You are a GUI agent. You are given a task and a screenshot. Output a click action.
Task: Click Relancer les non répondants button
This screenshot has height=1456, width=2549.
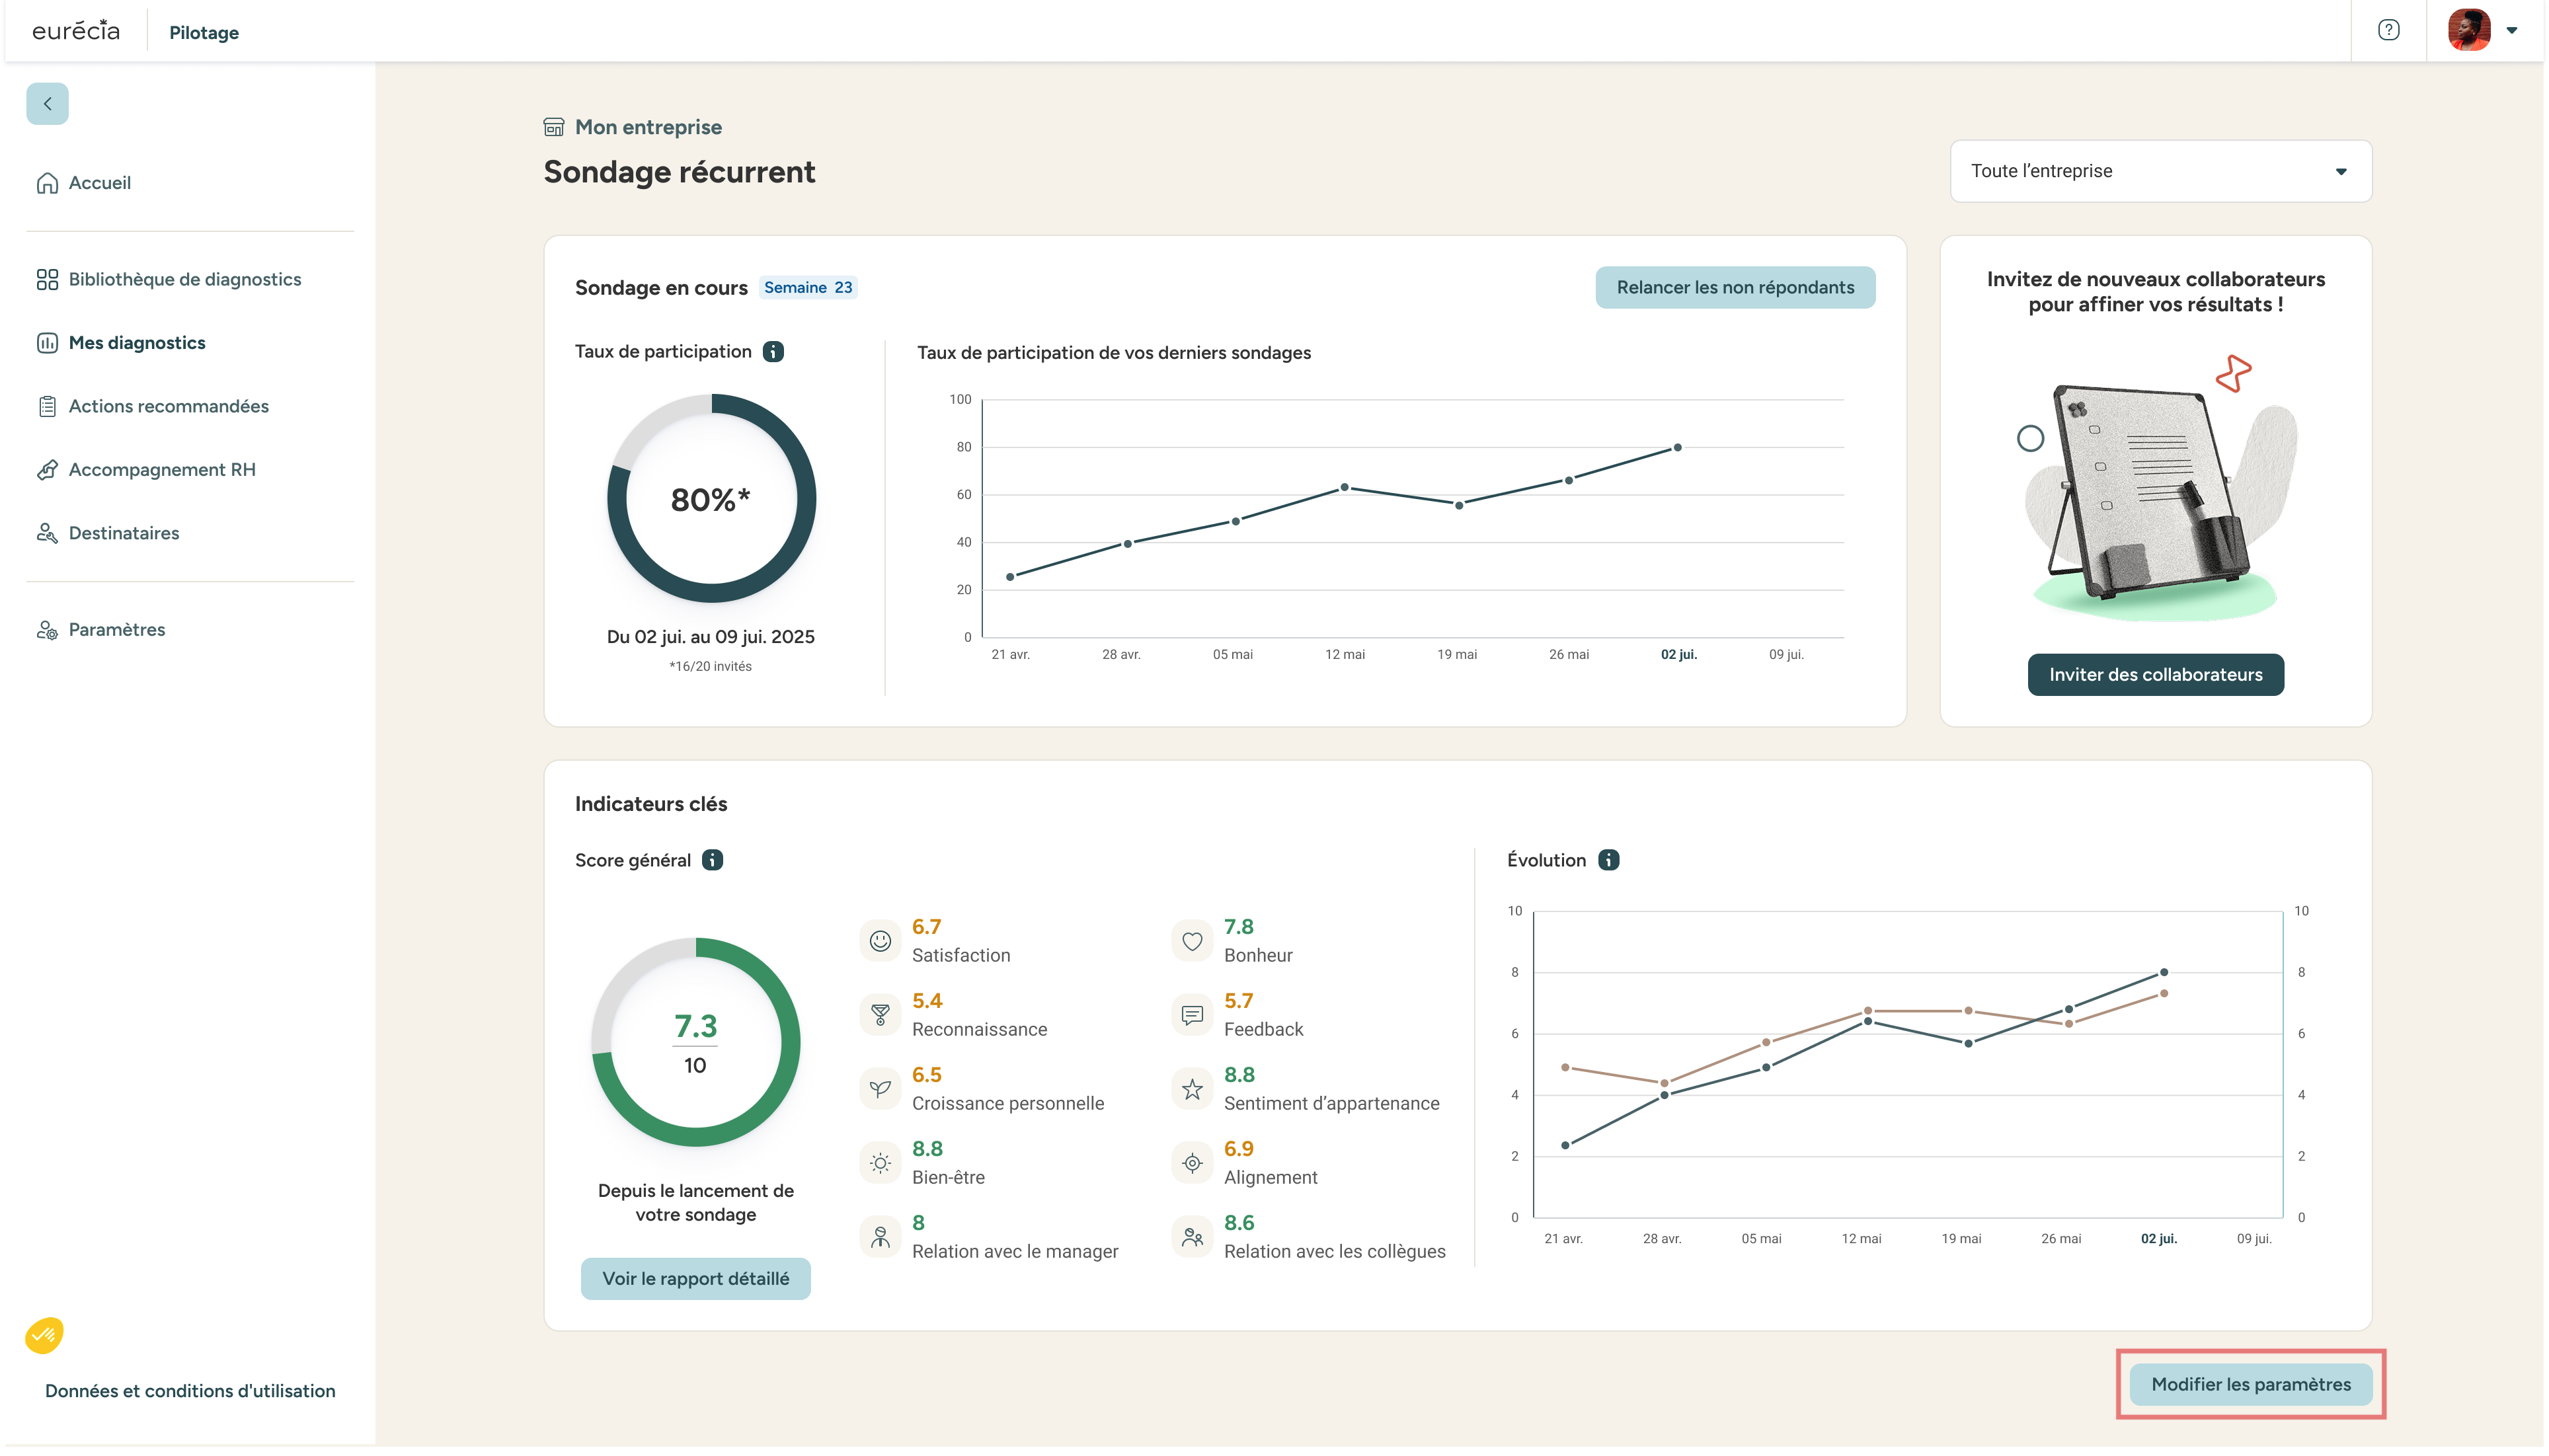tap(1735, 288)
